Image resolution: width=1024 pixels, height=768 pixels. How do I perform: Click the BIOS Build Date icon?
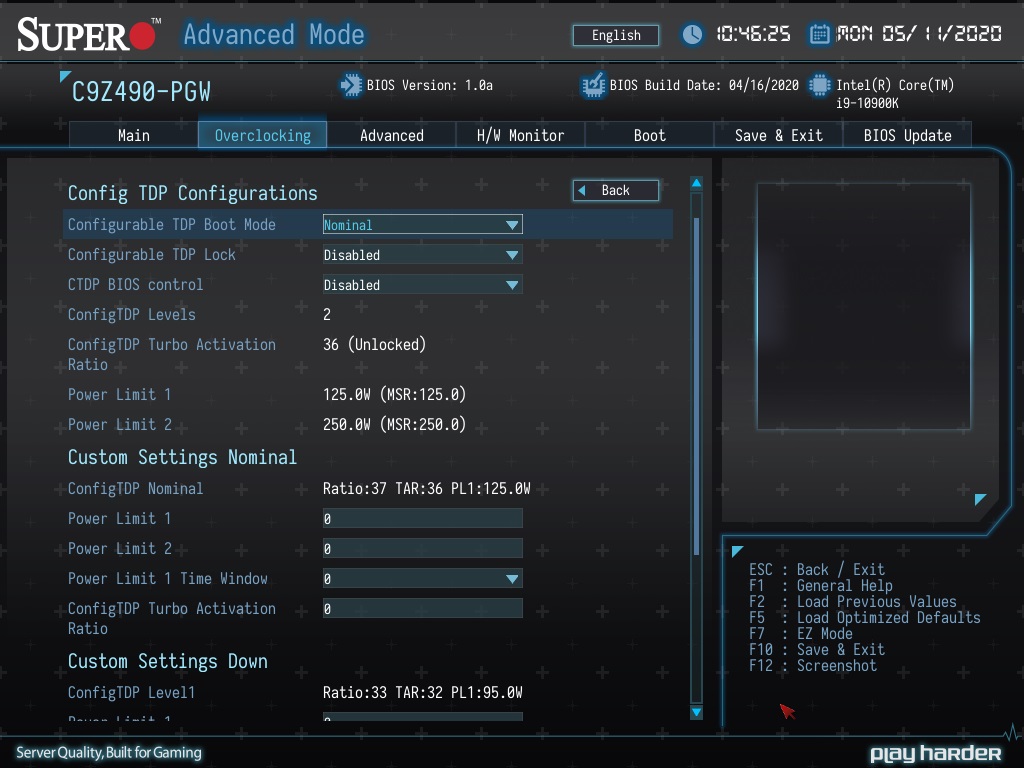click(x=593, y=86)
